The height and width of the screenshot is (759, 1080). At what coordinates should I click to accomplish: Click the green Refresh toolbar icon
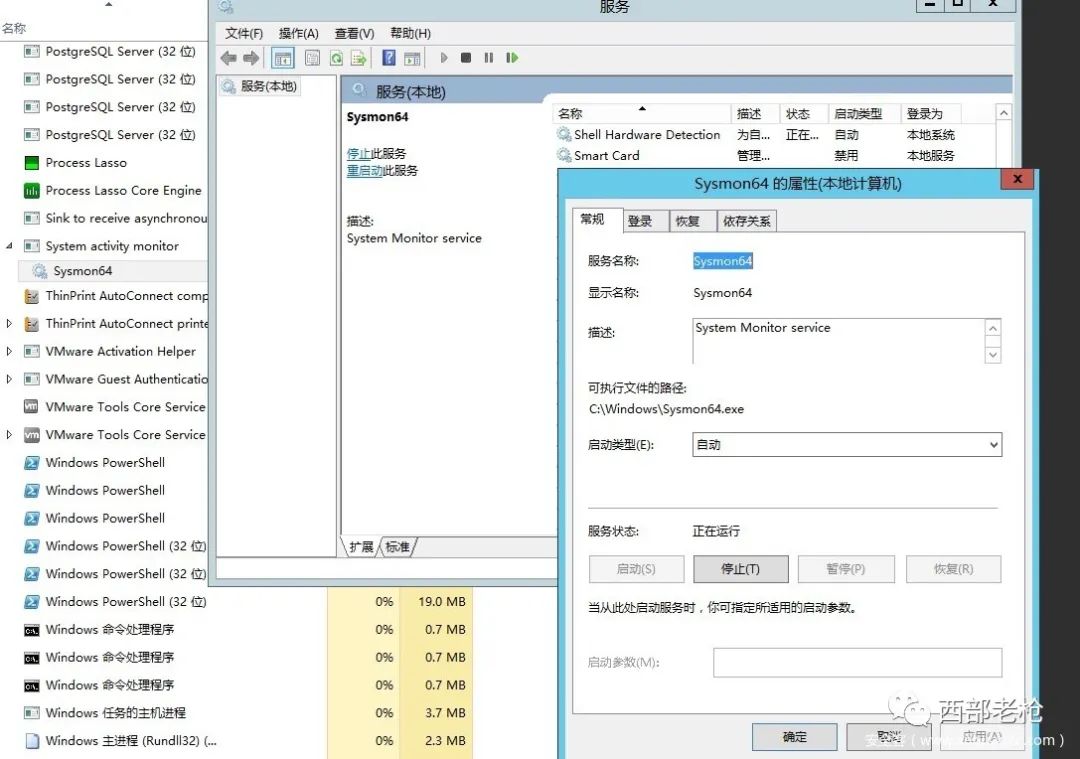335,58
